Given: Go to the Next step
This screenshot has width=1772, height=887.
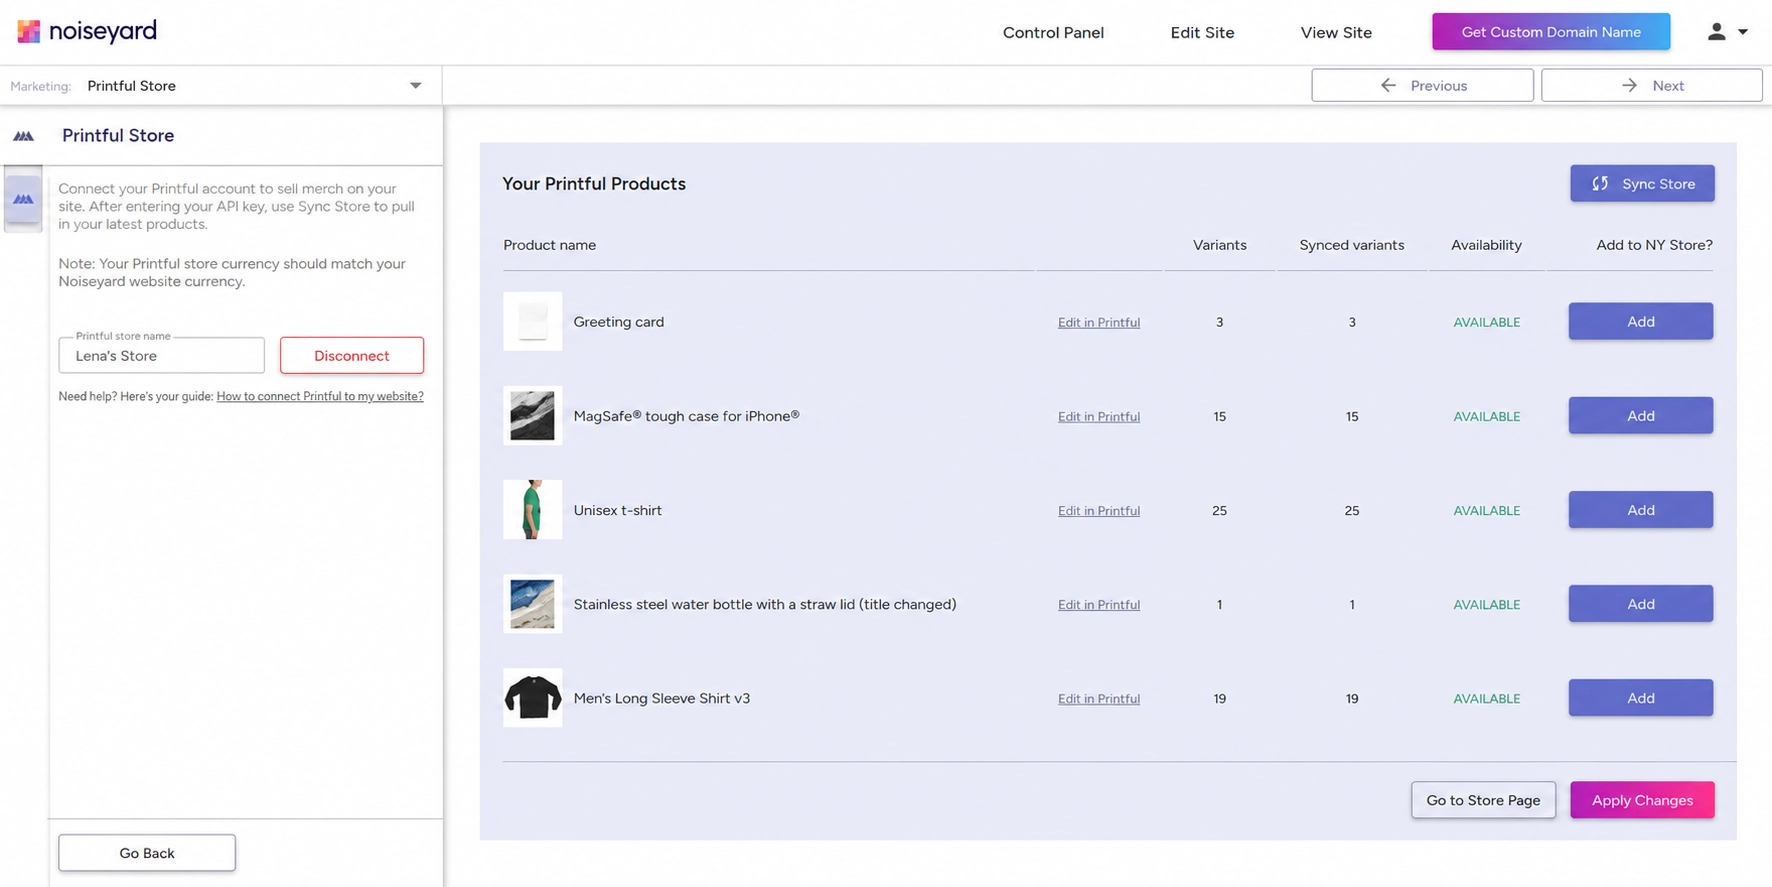Looking at the screenshot, I should point(1651,85).
